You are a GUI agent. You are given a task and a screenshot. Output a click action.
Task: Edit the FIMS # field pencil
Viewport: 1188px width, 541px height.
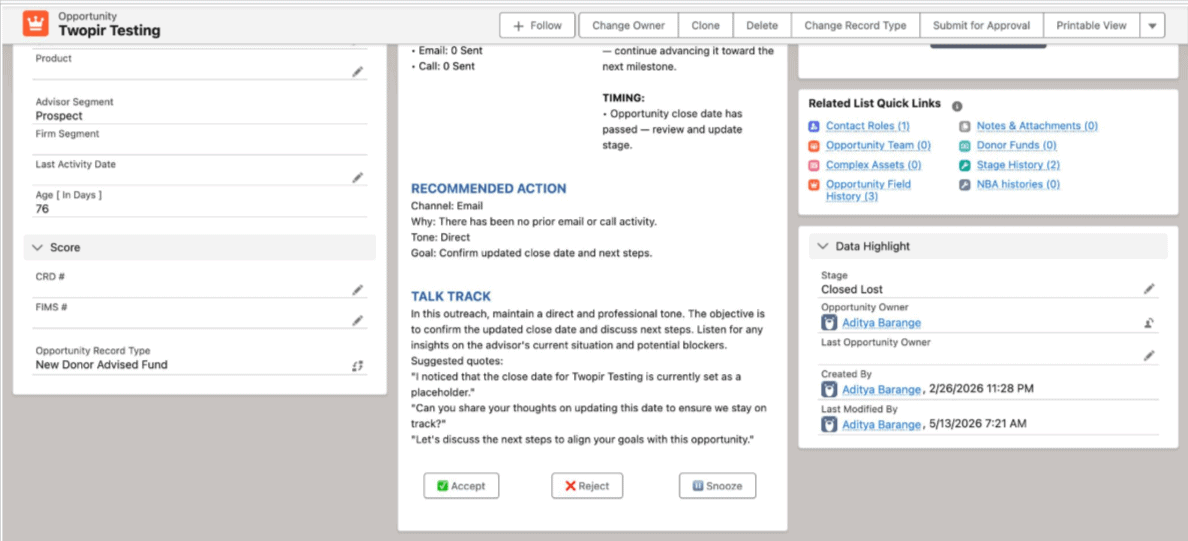pyautogui.click(x=358, y=321)
